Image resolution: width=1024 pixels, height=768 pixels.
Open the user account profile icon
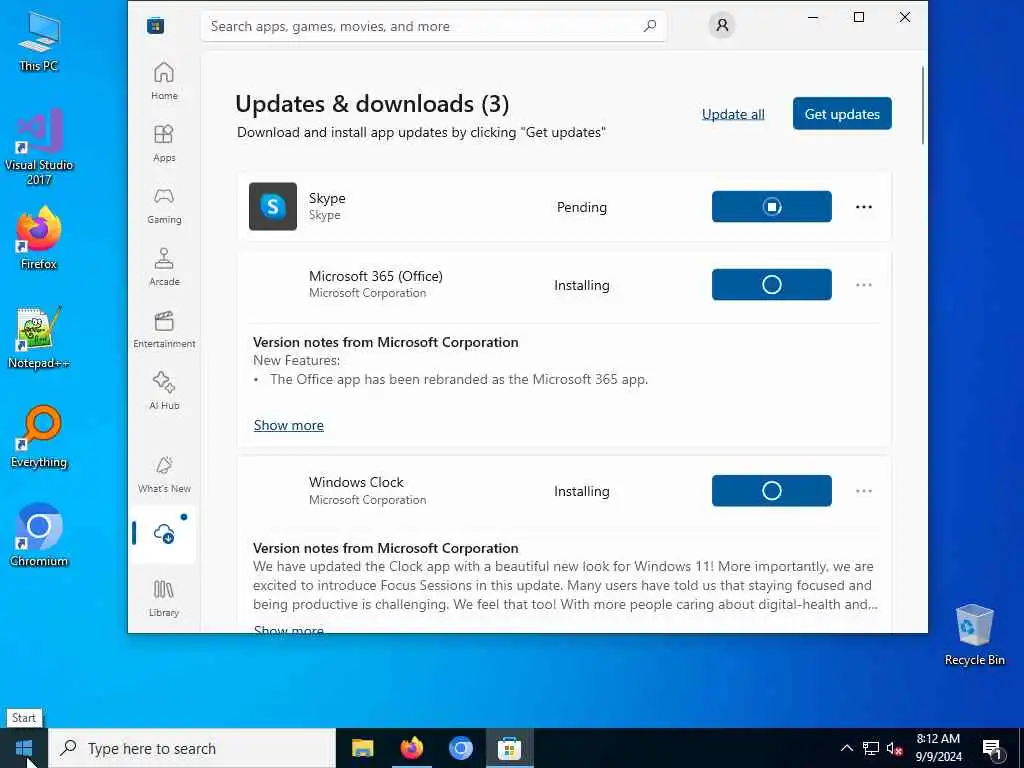722,25
